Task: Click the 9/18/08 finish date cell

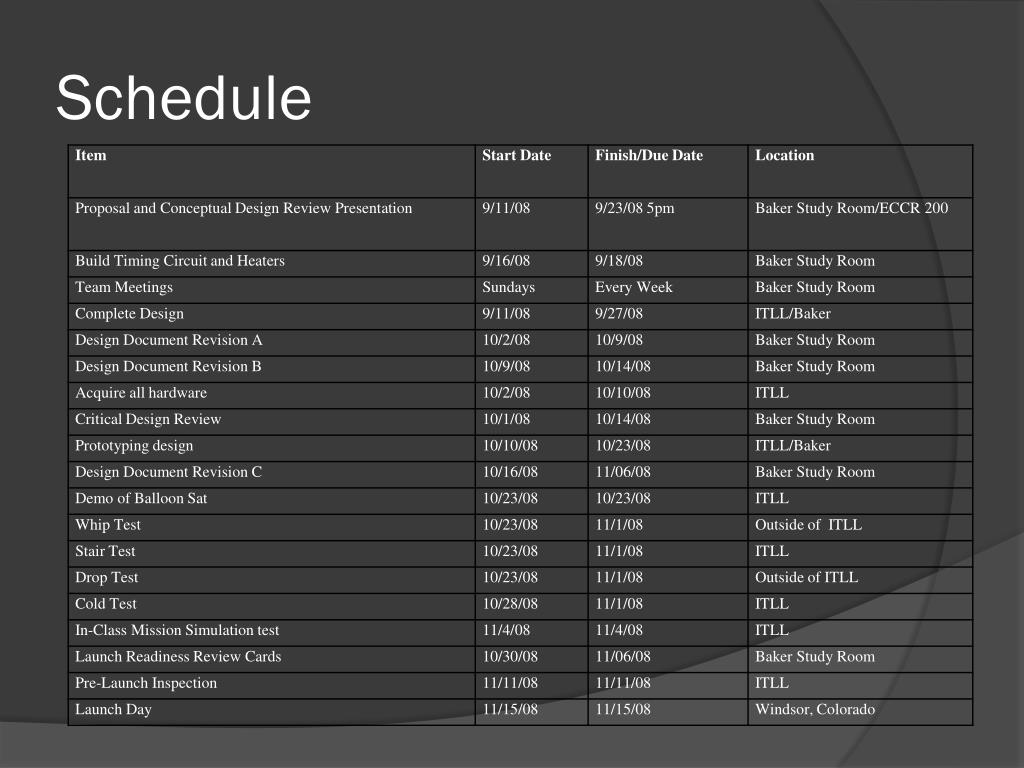Action: 618,261
